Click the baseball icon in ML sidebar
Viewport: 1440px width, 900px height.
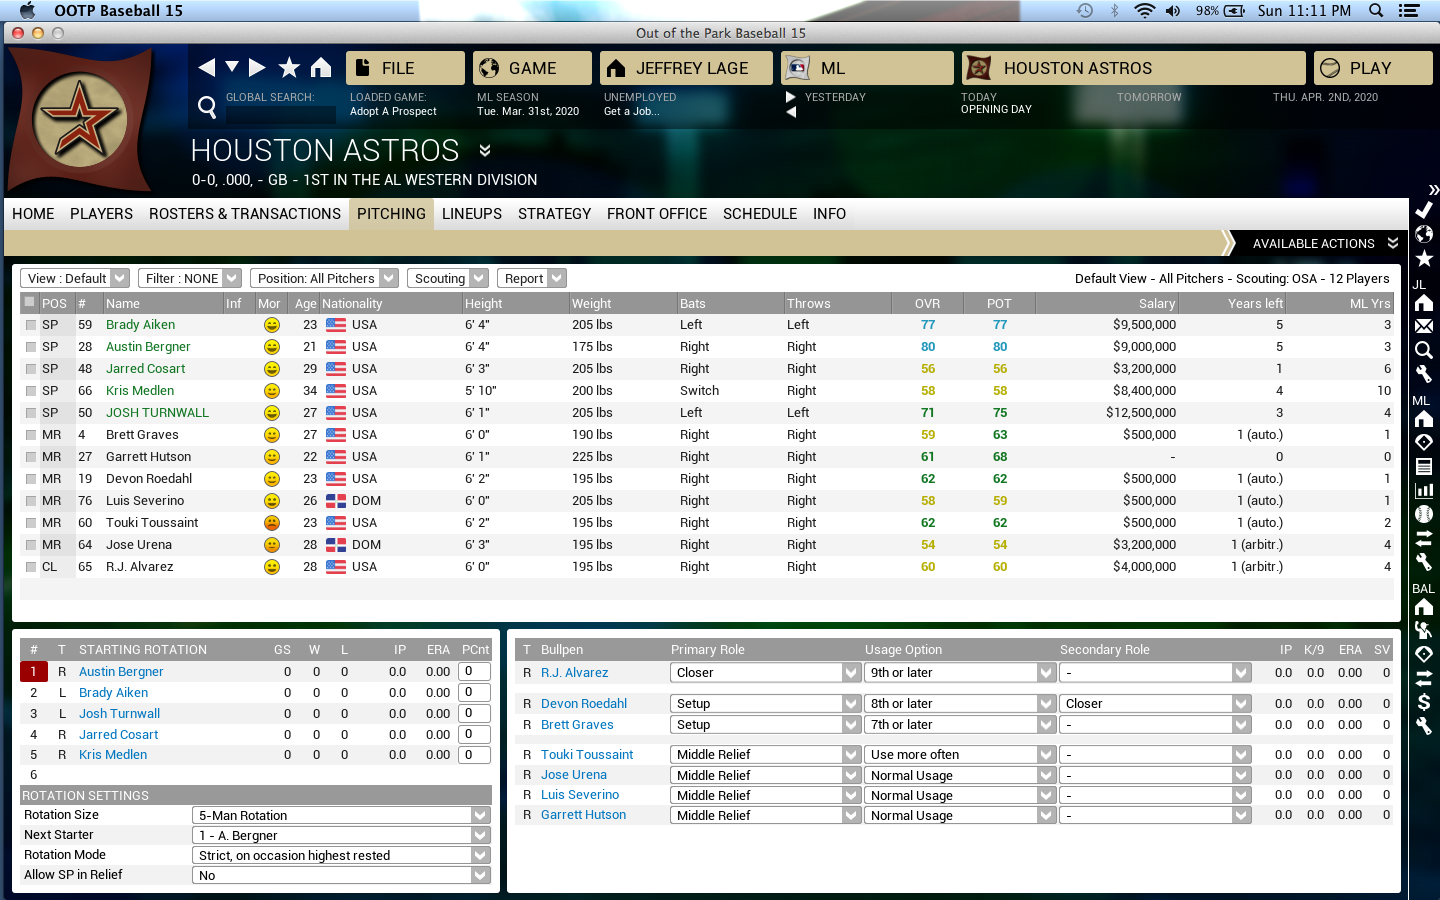1424,514
